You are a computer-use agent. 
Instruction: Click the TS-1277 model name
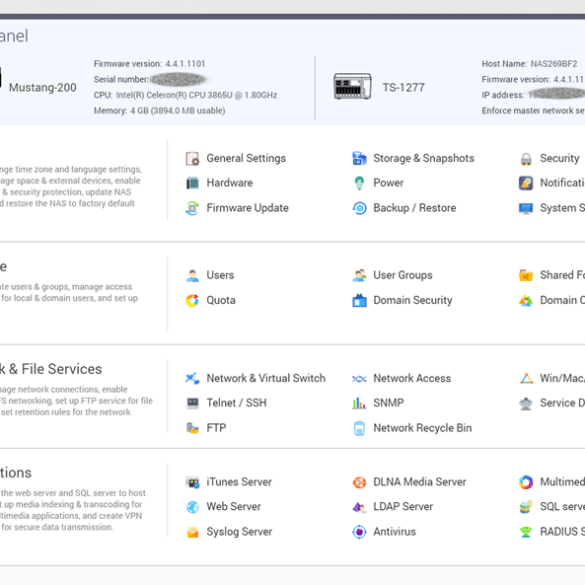404,88
